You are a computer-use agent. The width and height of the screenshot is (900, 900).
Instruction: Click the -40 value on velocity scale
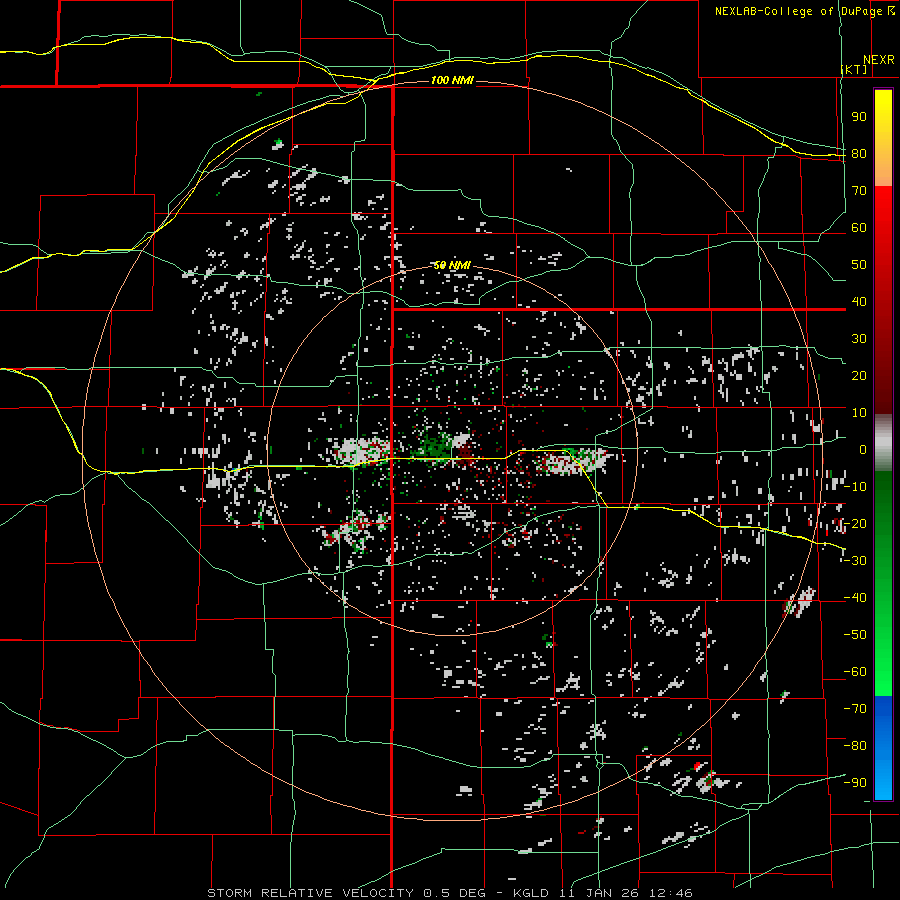click(855, 598)
